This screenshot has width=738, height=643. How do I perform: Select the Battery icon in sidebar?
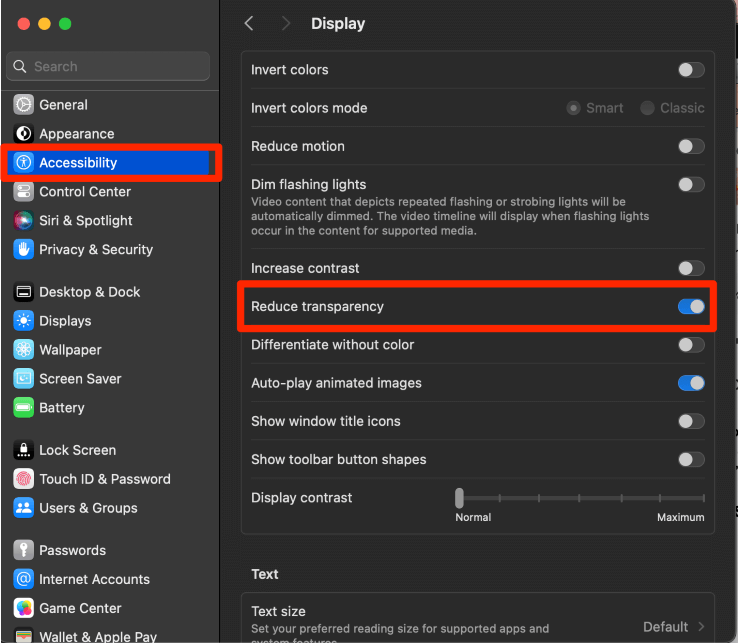(x=24, y=408)
